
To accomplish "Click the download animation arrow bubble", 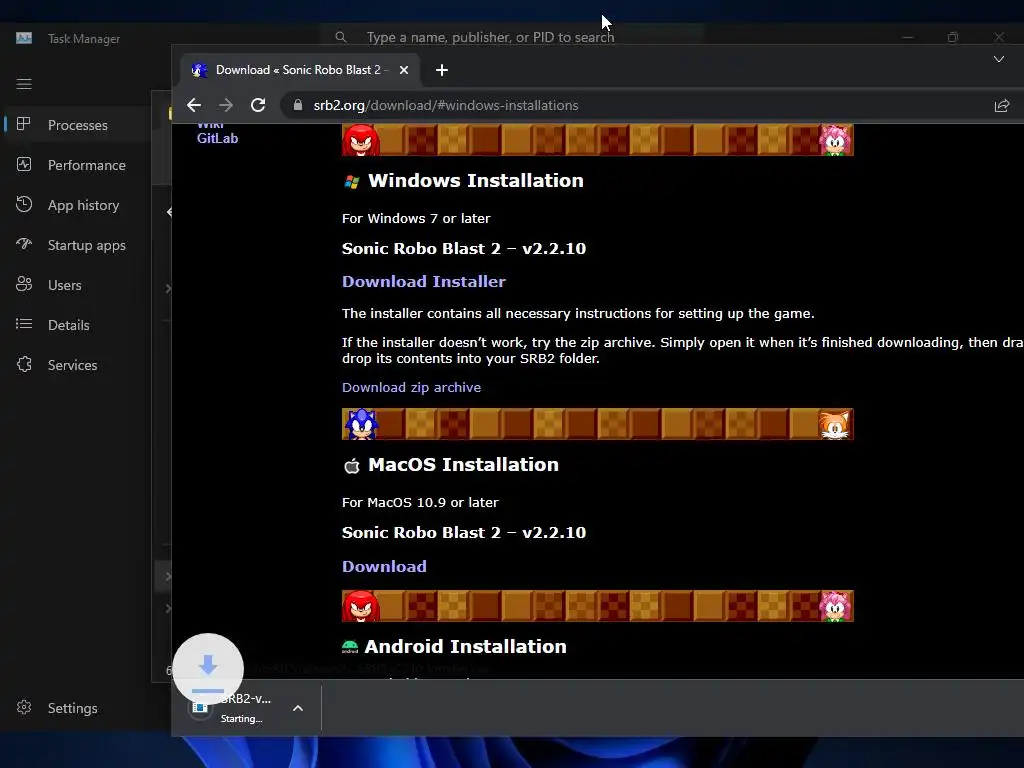I will click(208, 669).
